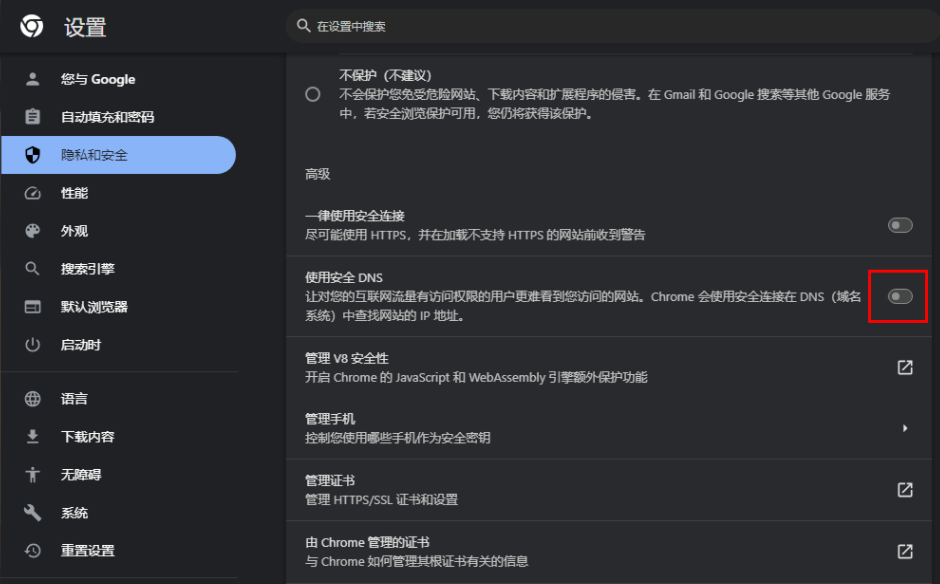Click the palette icon for 外观

pyautogui.click(x=32, y=231)
